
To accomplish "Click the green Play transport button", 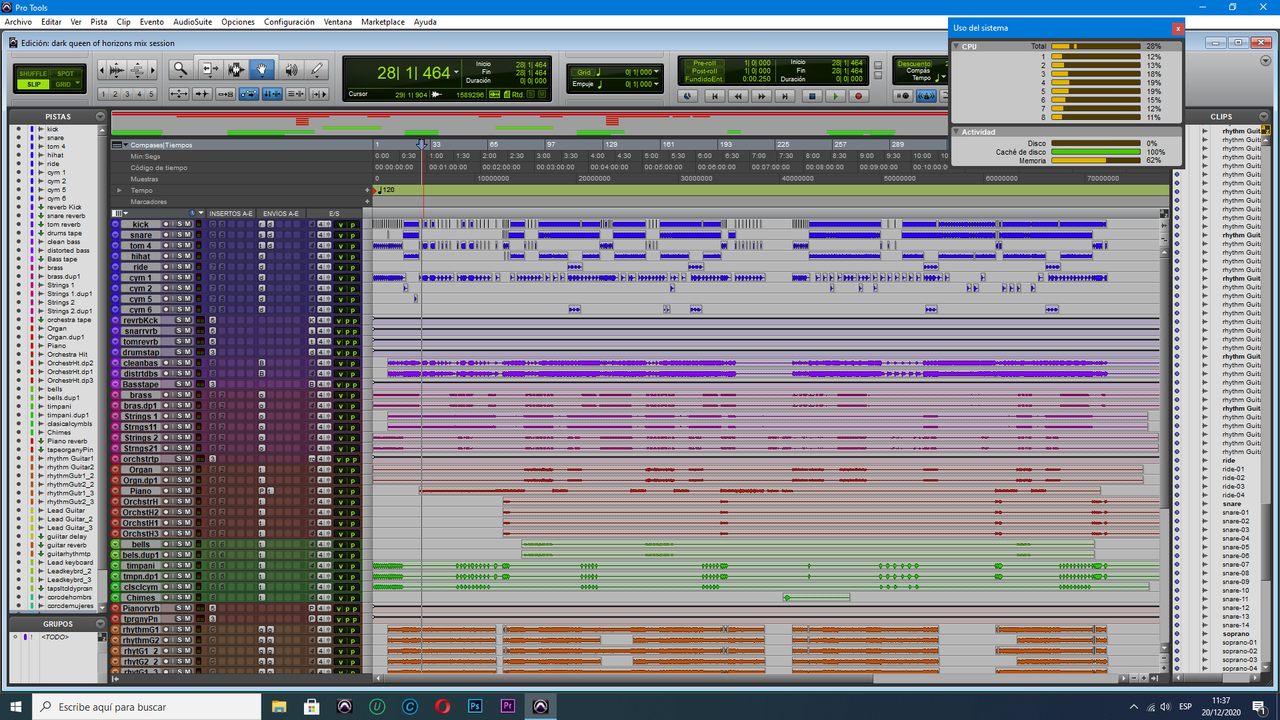I will click(x=836, y=96).
